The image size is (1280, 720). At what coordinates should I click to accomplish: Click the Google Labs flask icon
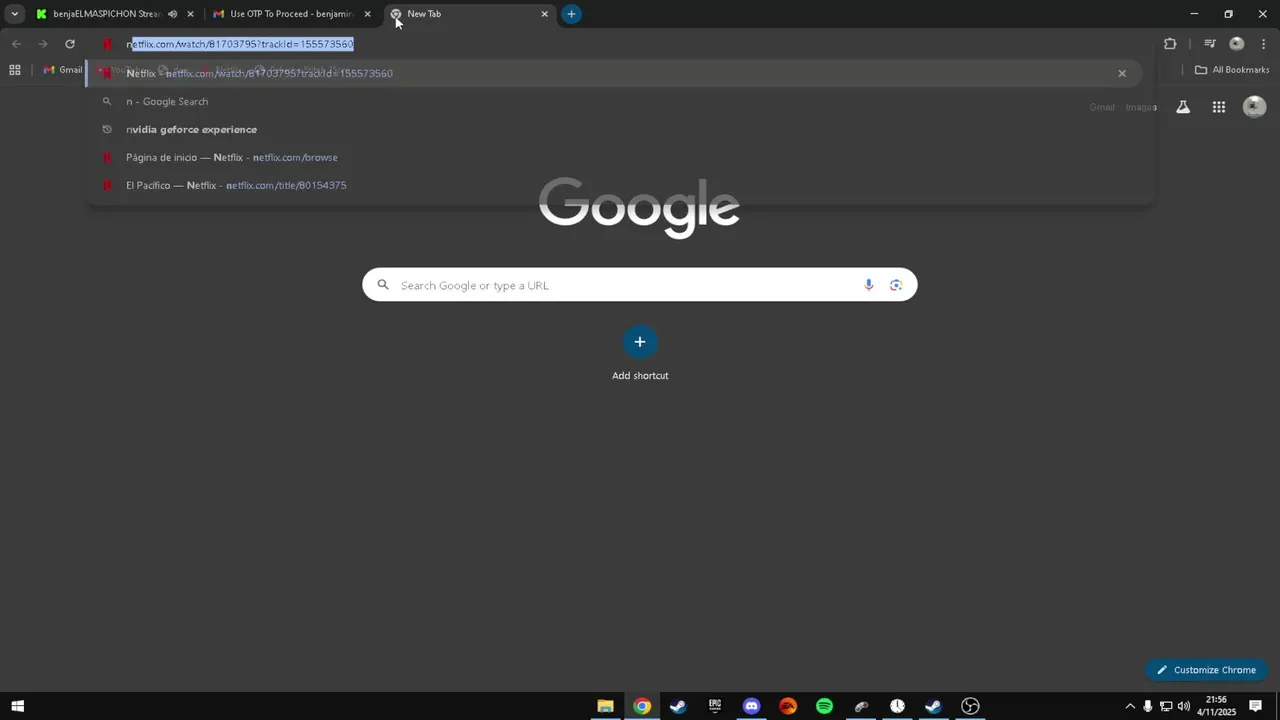[1183, 107]
